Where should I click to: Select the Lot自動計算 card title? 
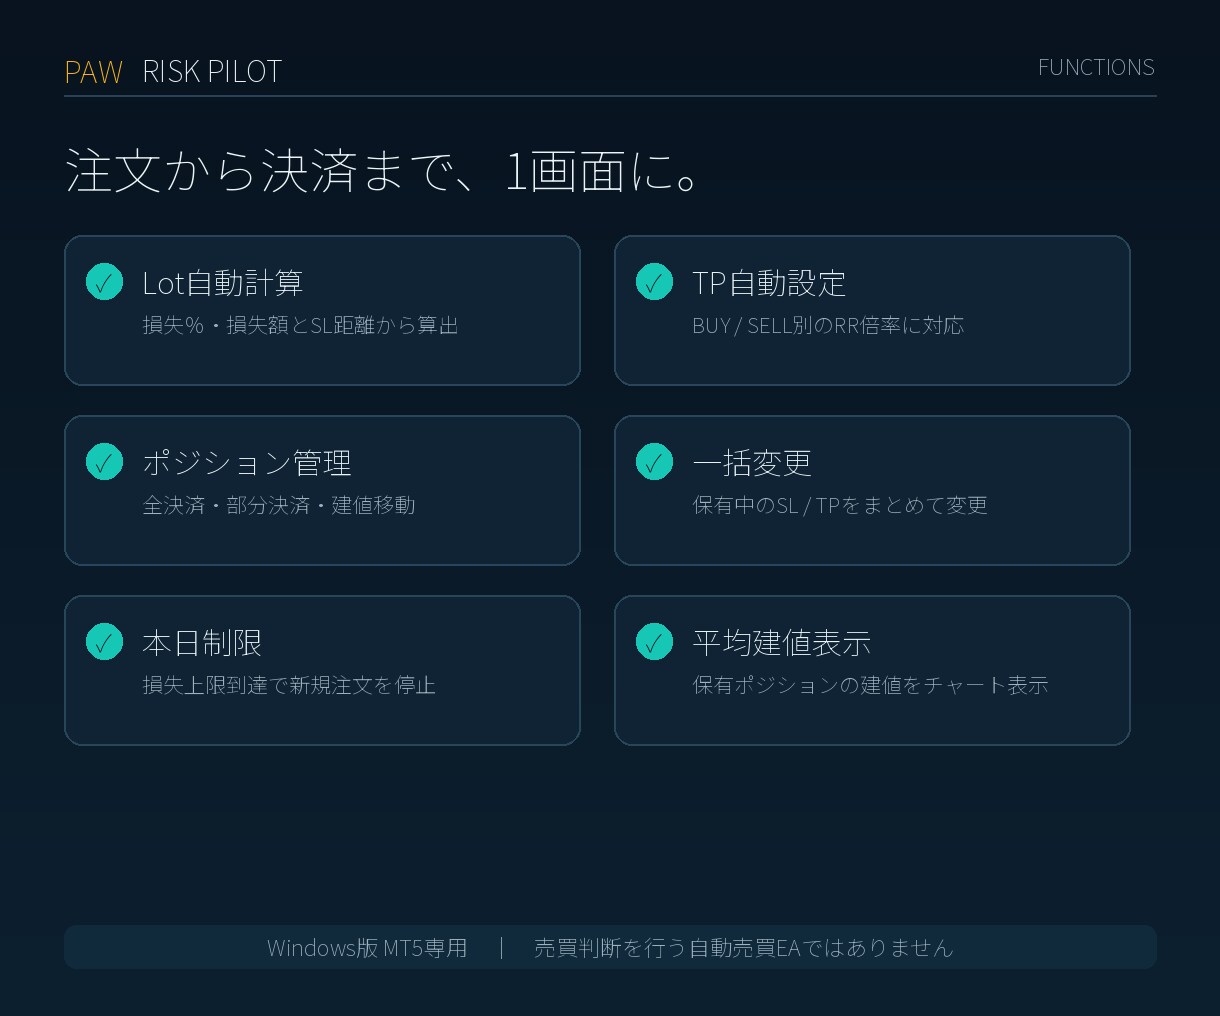223,283
